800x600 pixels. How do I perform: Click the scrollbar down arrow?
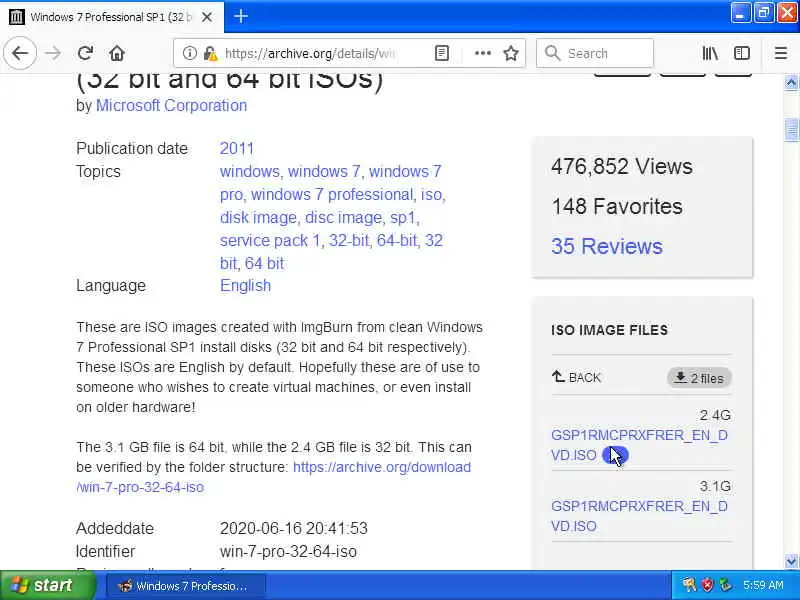791,562
